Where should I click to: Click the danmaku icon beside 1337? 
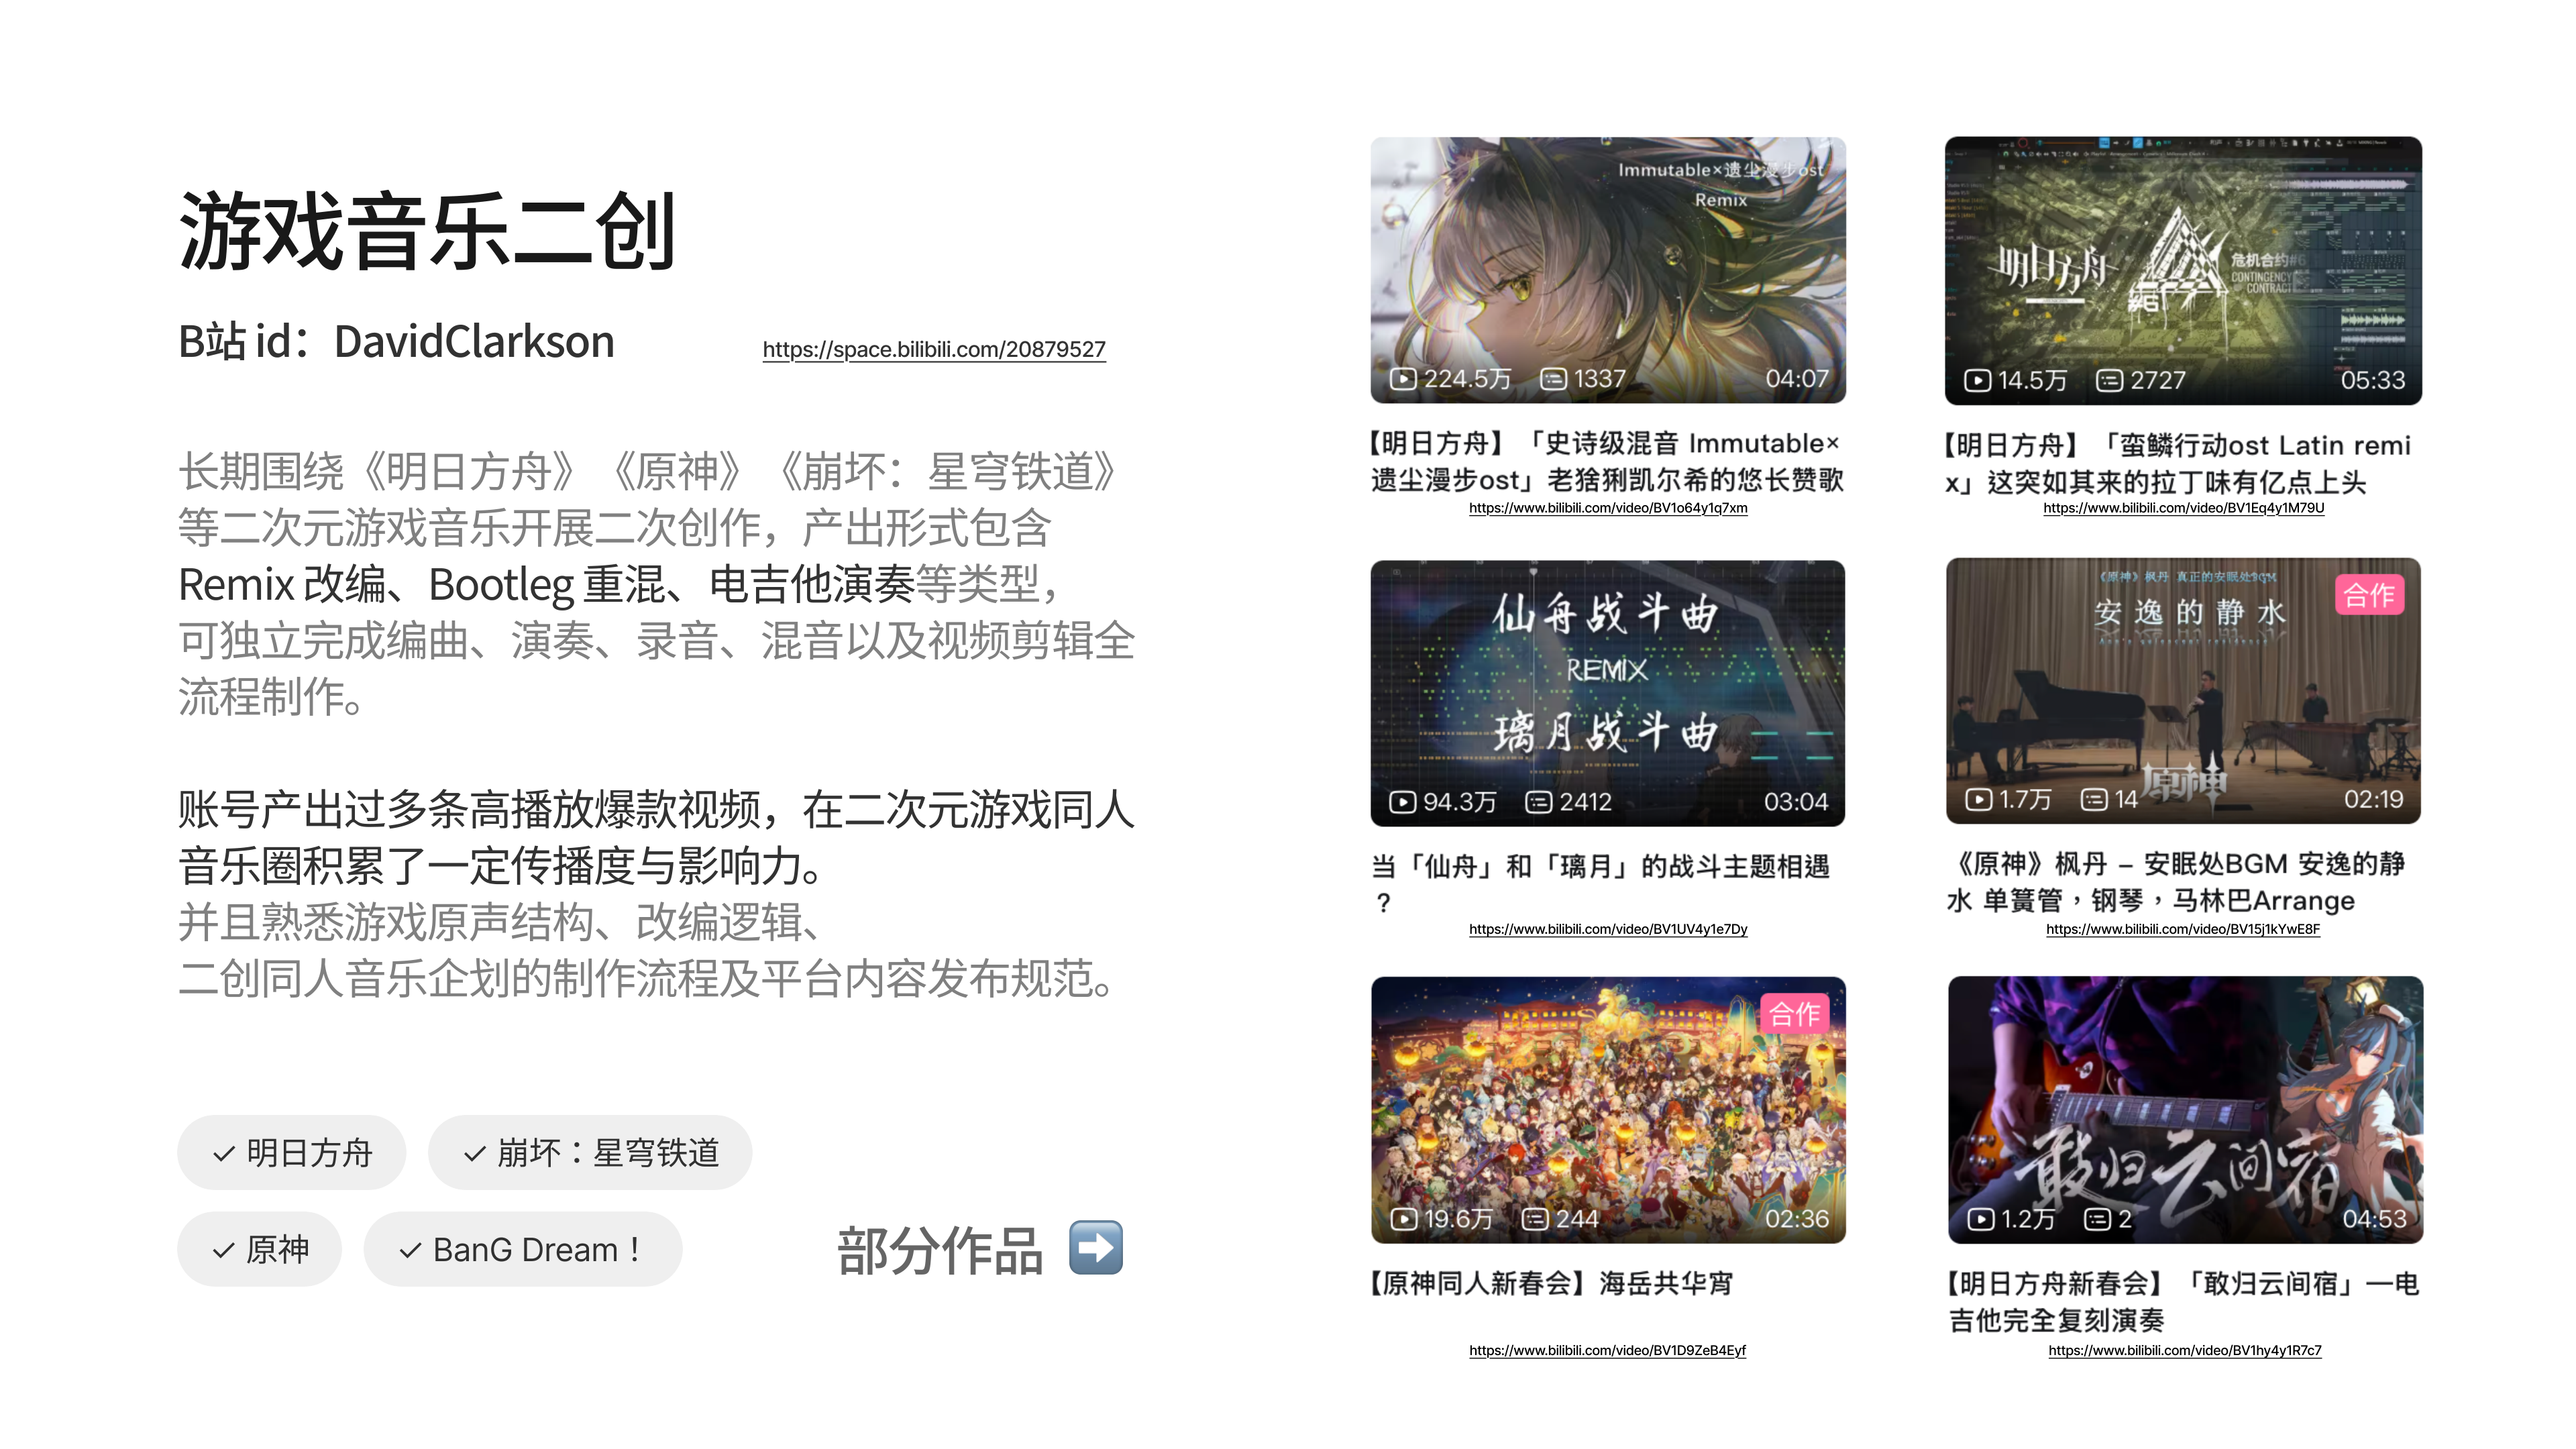[x=1553, y=379]
